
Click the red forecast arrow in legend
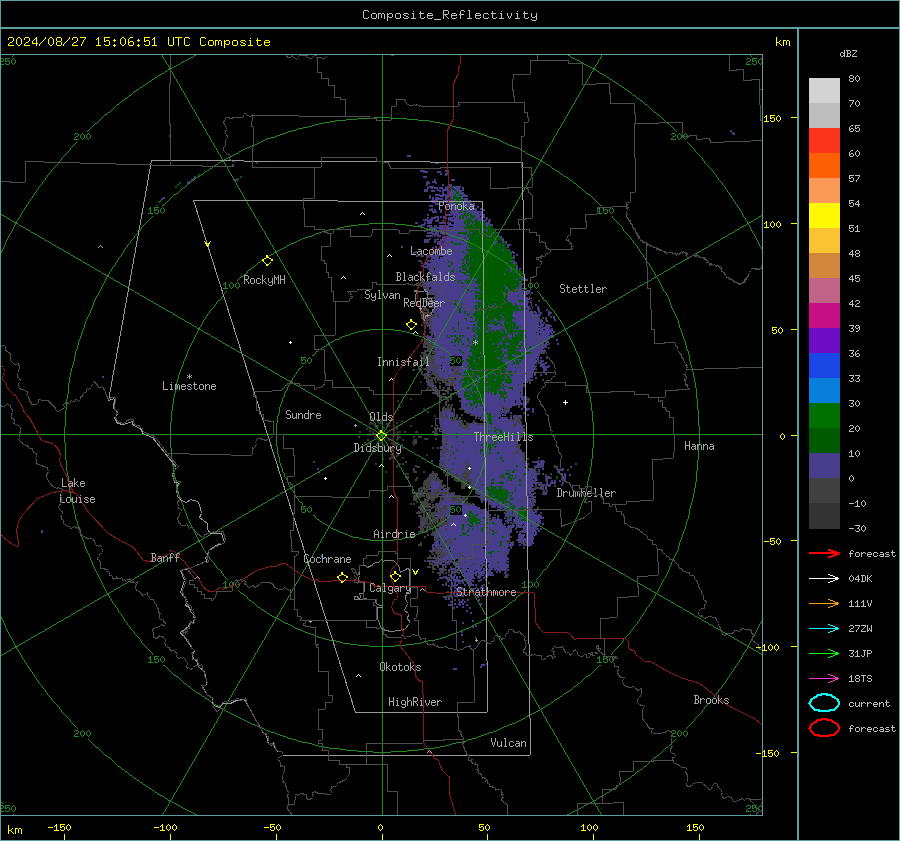tap(824, 553)
